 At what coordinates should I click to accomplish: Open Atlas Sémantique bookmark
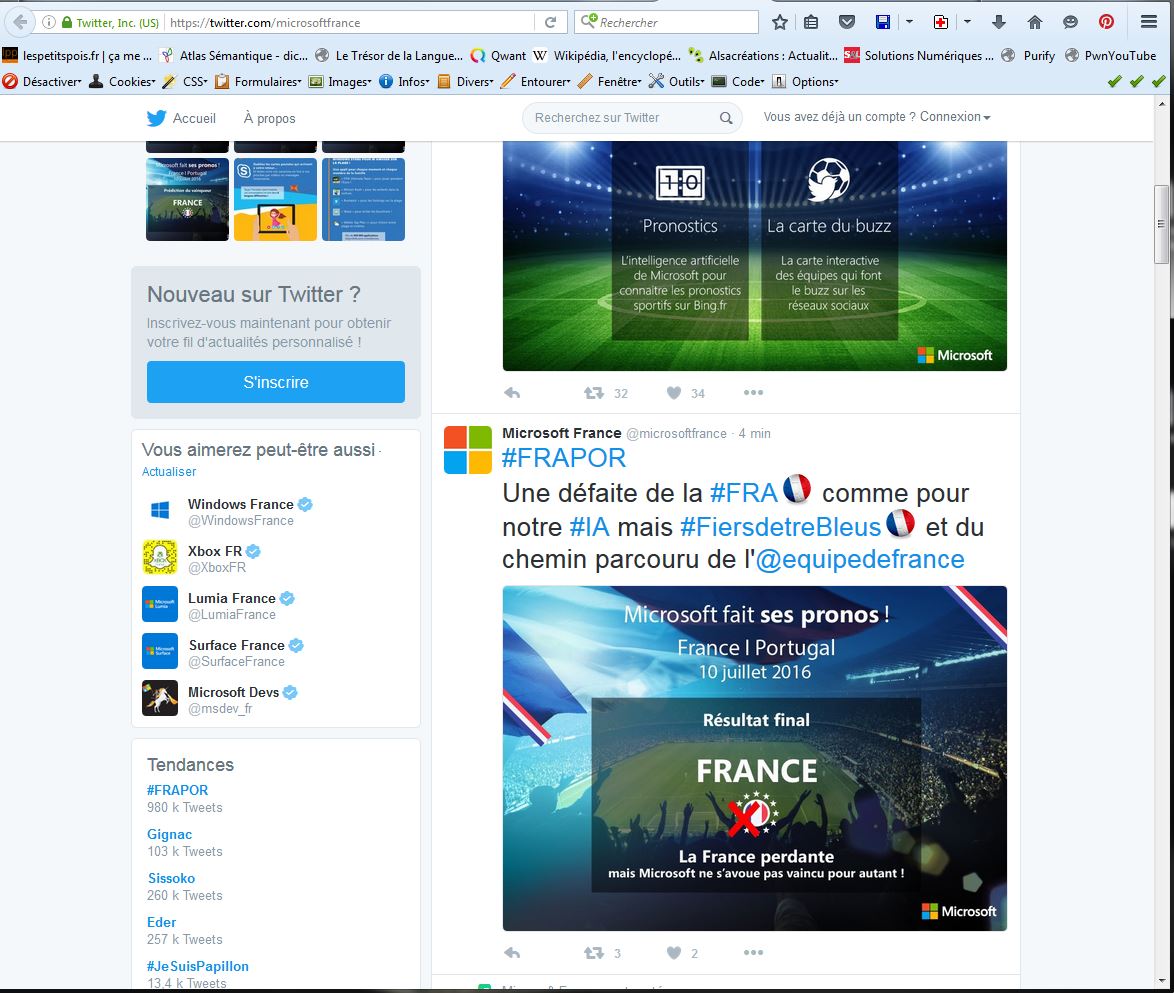tap(234, 55)
